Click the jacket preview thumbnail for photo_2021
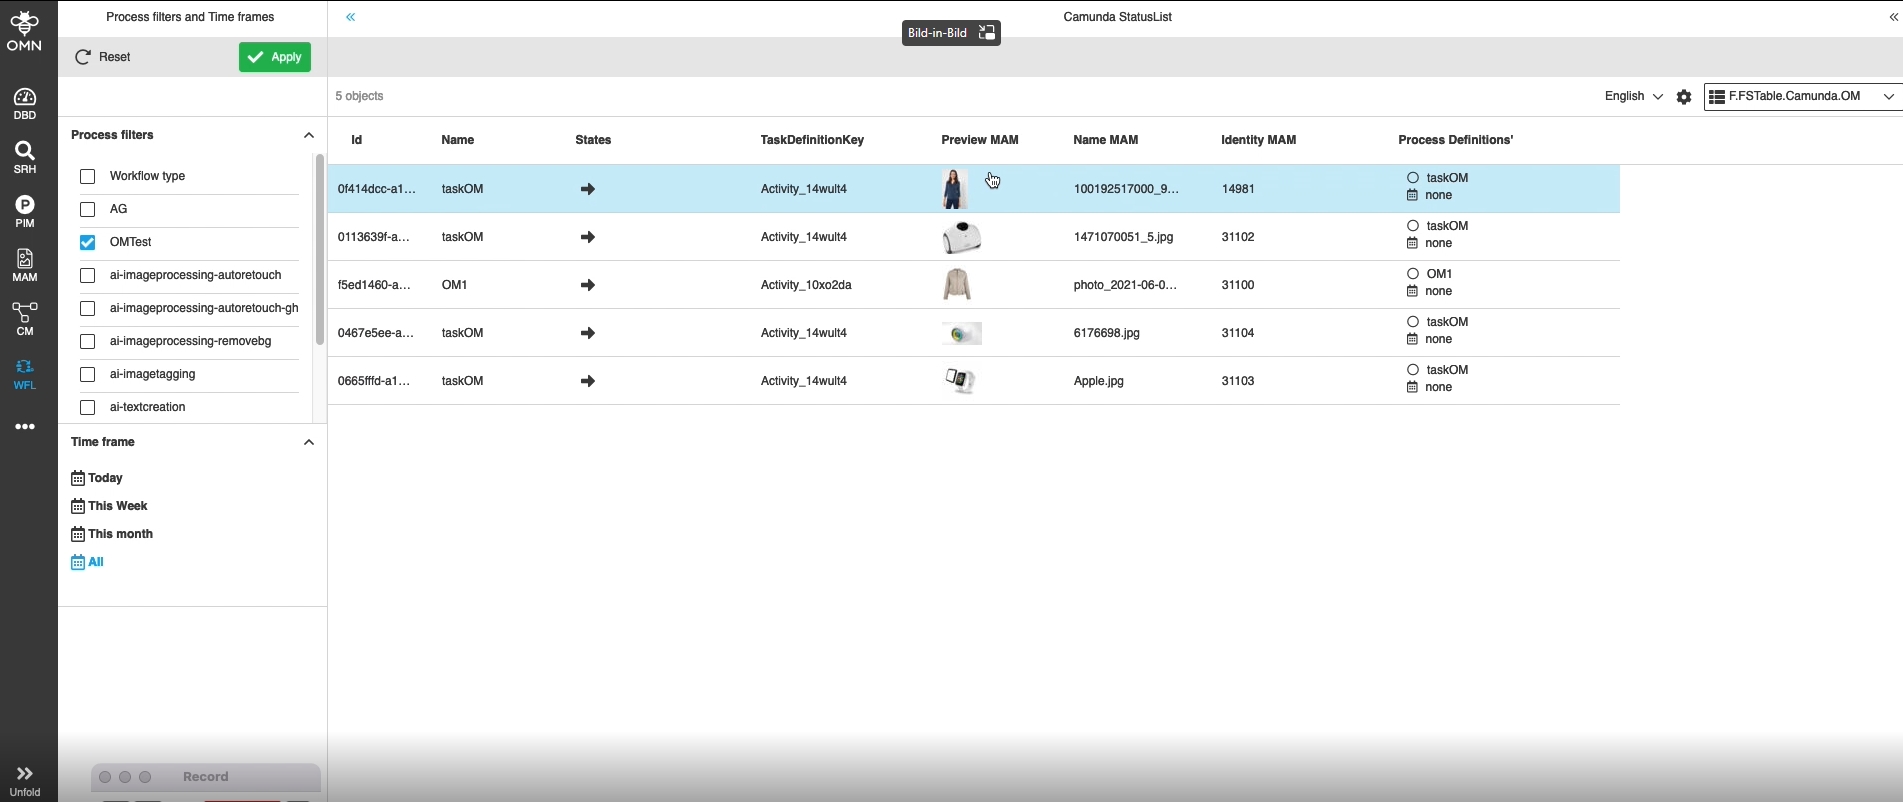 pos(957,285)
